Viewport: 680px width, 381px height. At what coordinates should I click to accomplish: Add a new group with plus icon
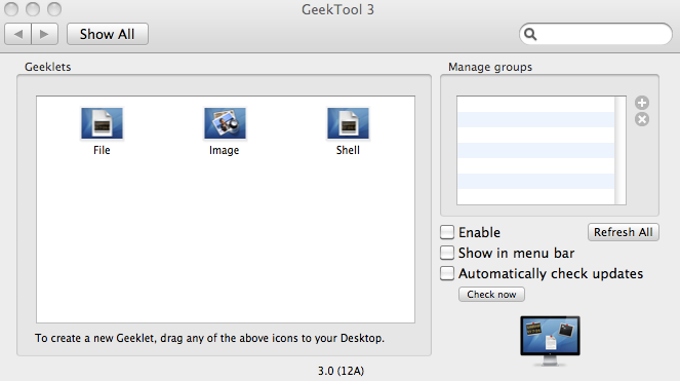pos(642,103)
